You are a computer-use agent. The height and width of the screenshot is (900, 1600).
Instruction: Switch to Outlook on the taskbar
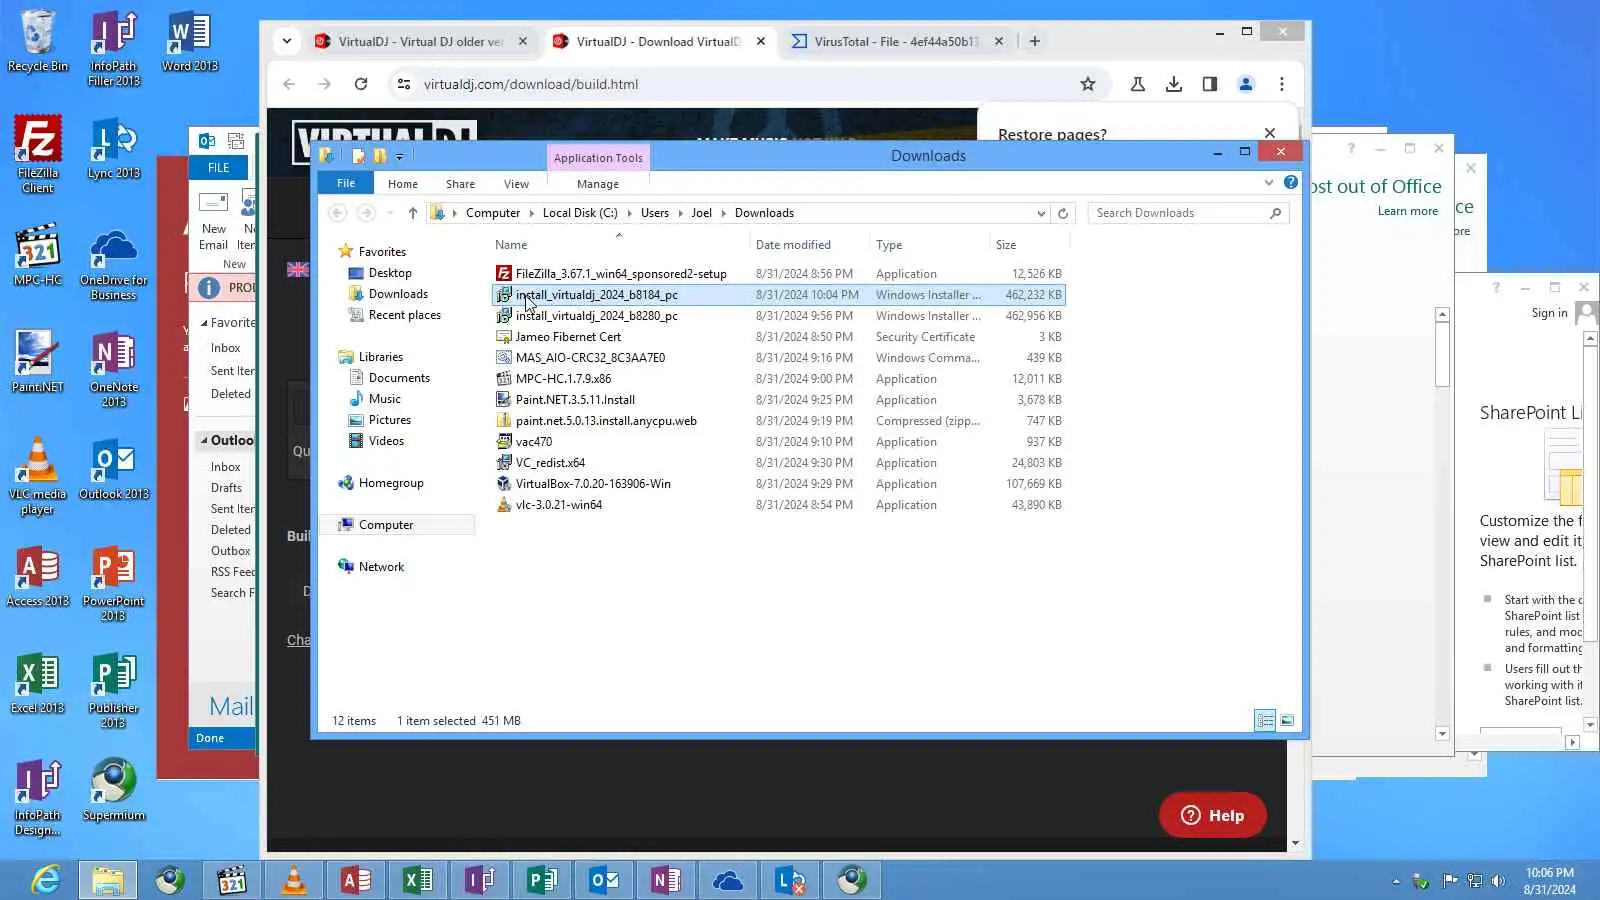pos(603,880)
